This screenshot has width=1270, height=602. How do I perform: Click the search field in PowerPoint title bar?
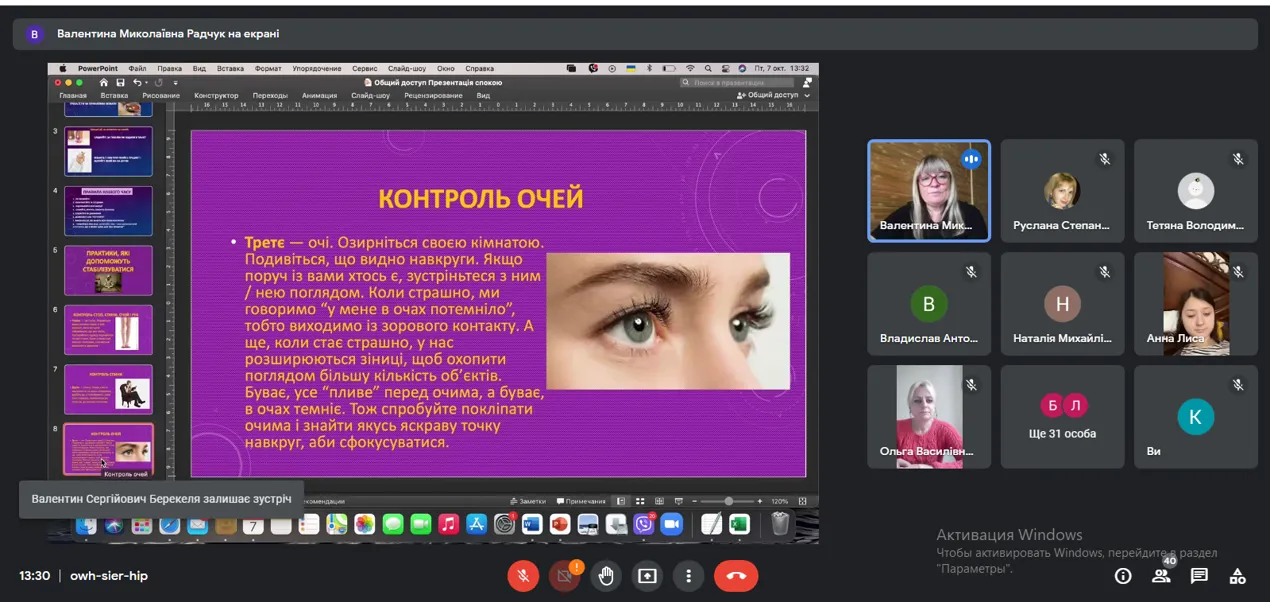coord(737,82)
